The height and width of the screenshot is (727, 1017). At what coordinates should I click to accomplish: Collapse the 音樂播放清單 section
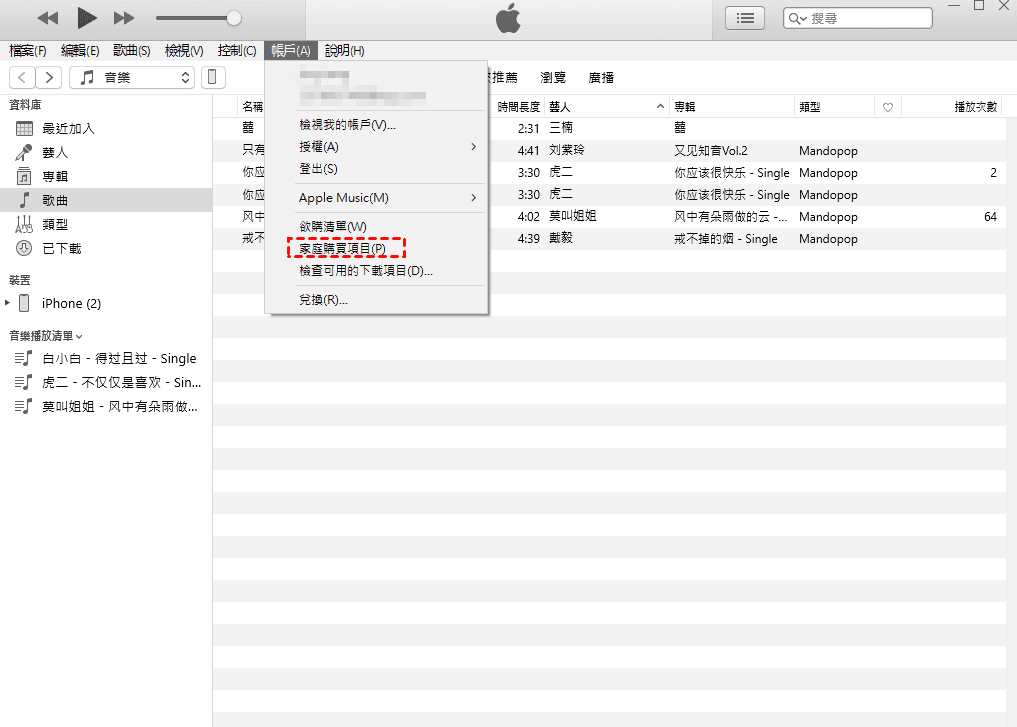point(79,336)
